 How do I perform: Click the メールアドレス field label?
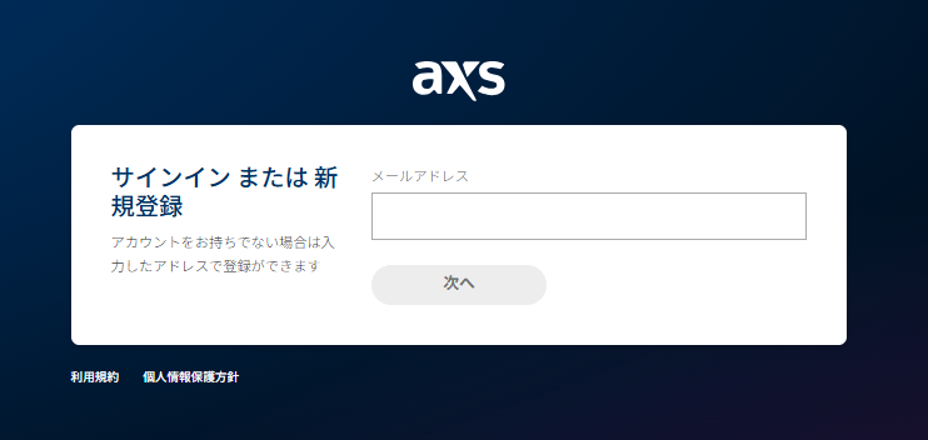pyautogui.click(x=420, y=176)
